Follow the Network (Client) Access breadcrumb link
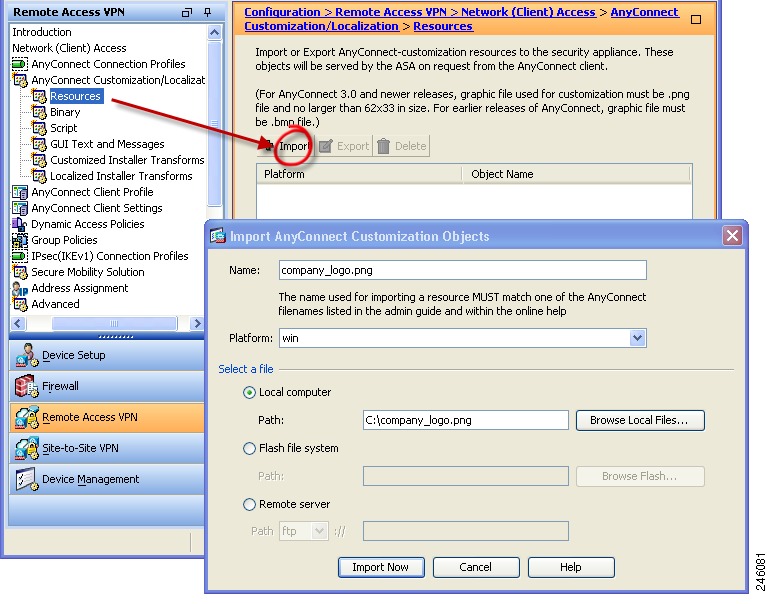Viewport: 767px width, 604px height. click(x=528, y=12)
